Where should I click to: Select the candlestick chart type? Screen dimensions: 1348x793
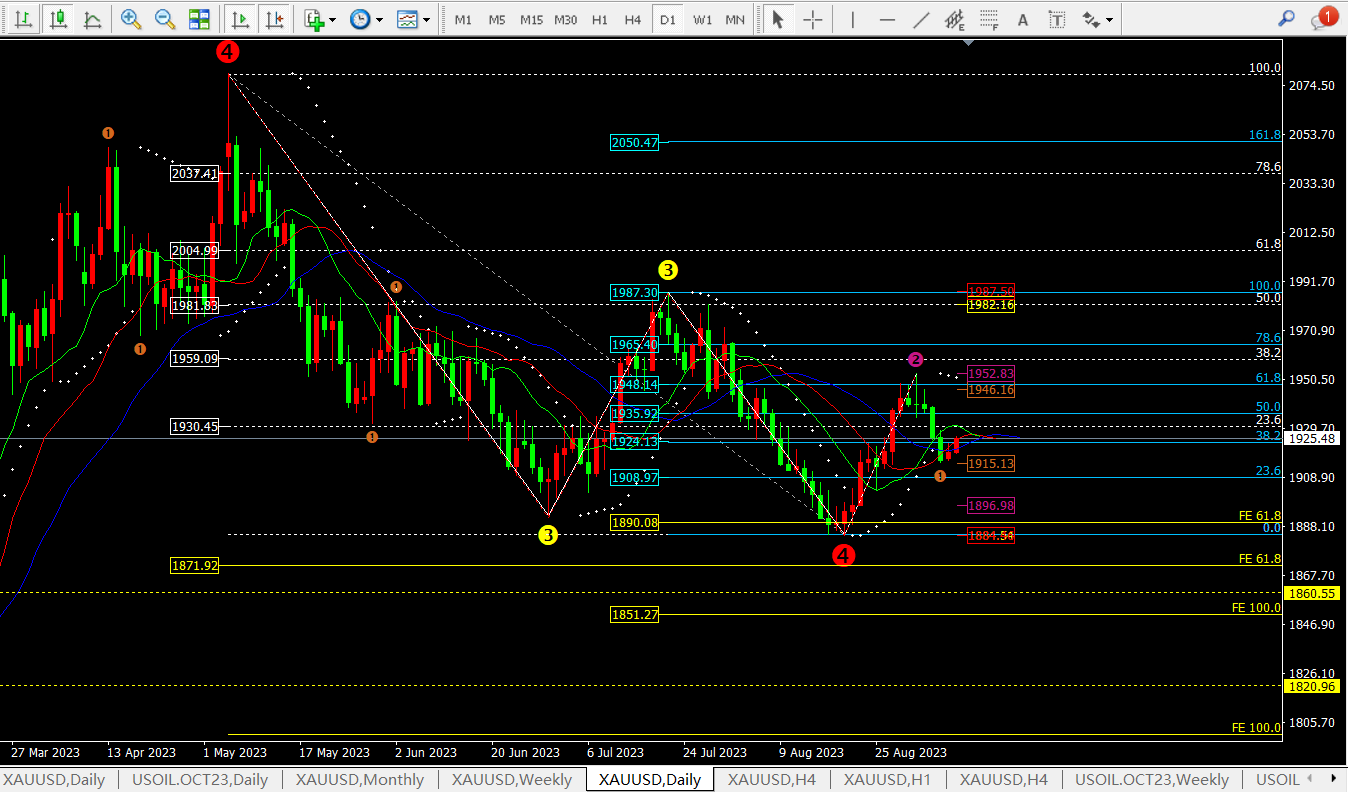point(58,19)
